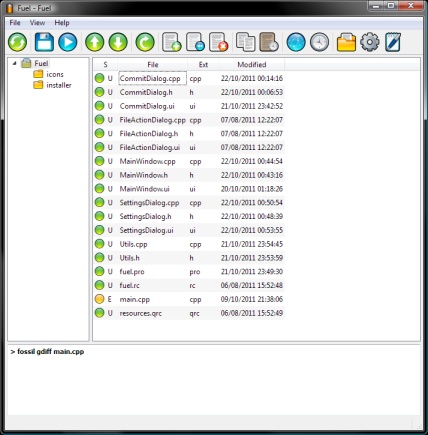Open Settings with the gear icon
Viewport: 428px width, 435px height.
[x=370, y=42]
